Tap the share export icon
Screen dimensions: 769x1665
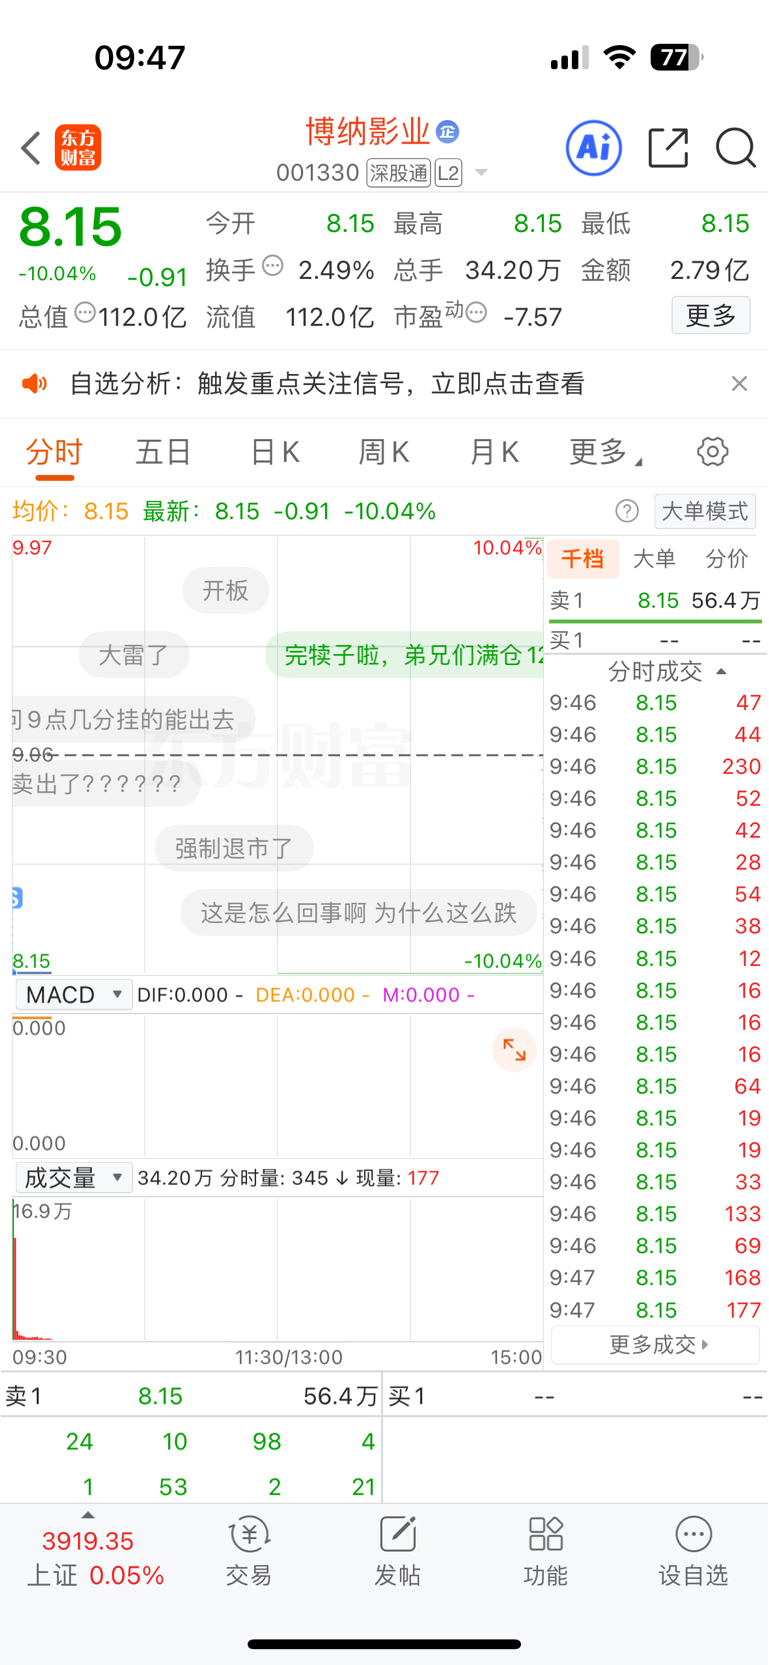[668, 148]
